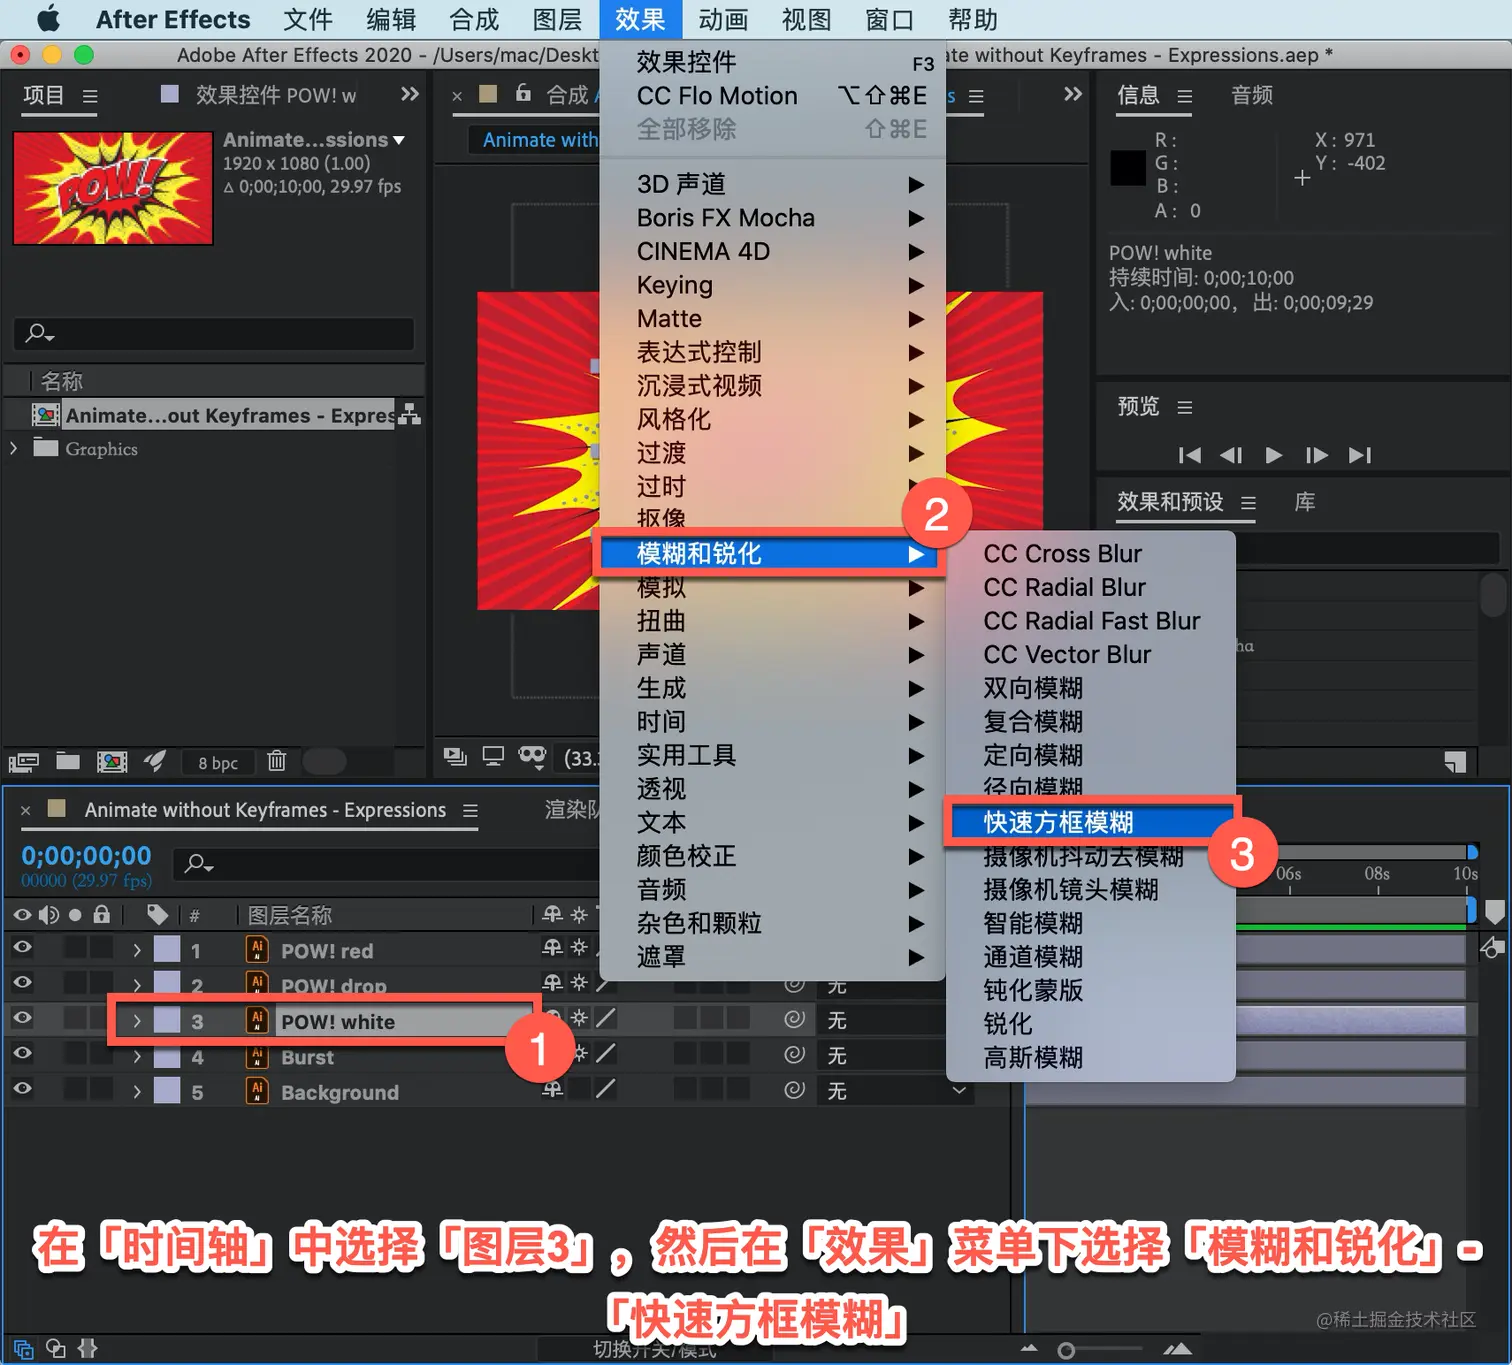The width and height of the screenshot is (1512, 1365).
Task: Expand the Burst layer properties
Action: coord(137,1057)
